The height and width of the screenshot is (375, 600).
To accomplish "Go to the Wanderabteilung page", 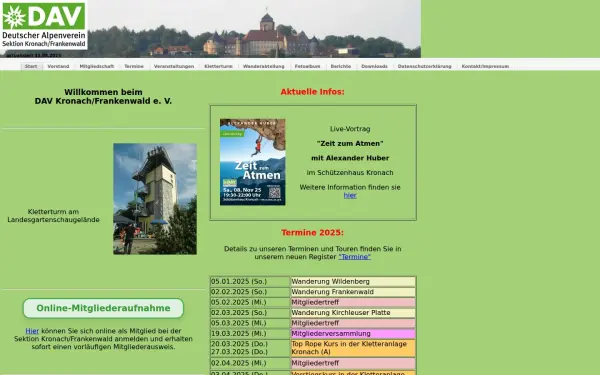I will point(264,66).
